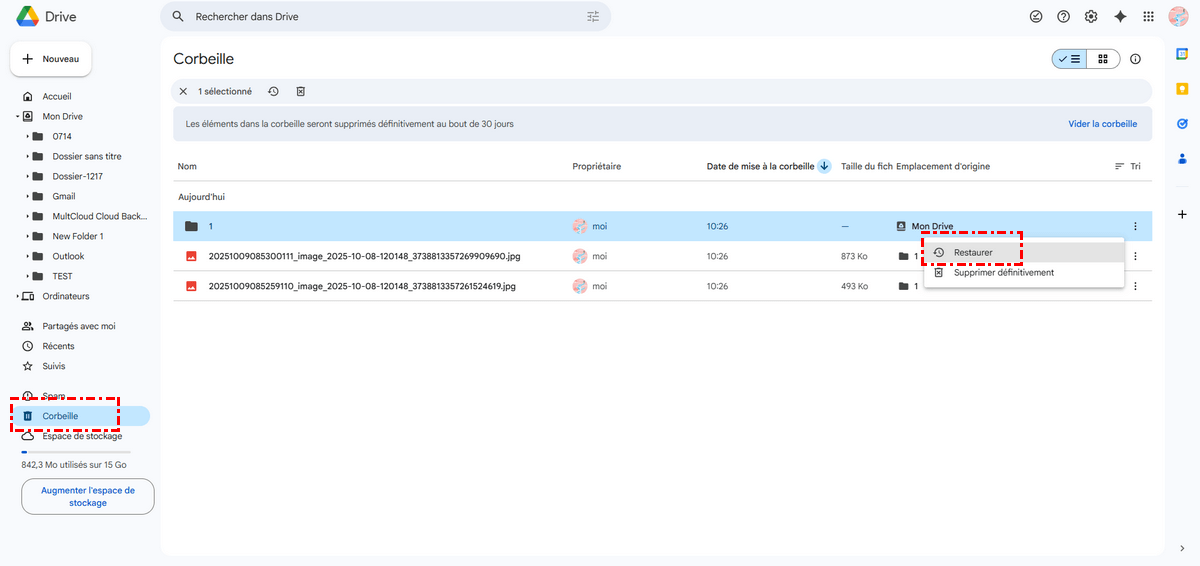The height and width of the screenshot is (566, 1200).
Task: Click the Vider la corbeille link
Action: click(x=1102, y=124)
